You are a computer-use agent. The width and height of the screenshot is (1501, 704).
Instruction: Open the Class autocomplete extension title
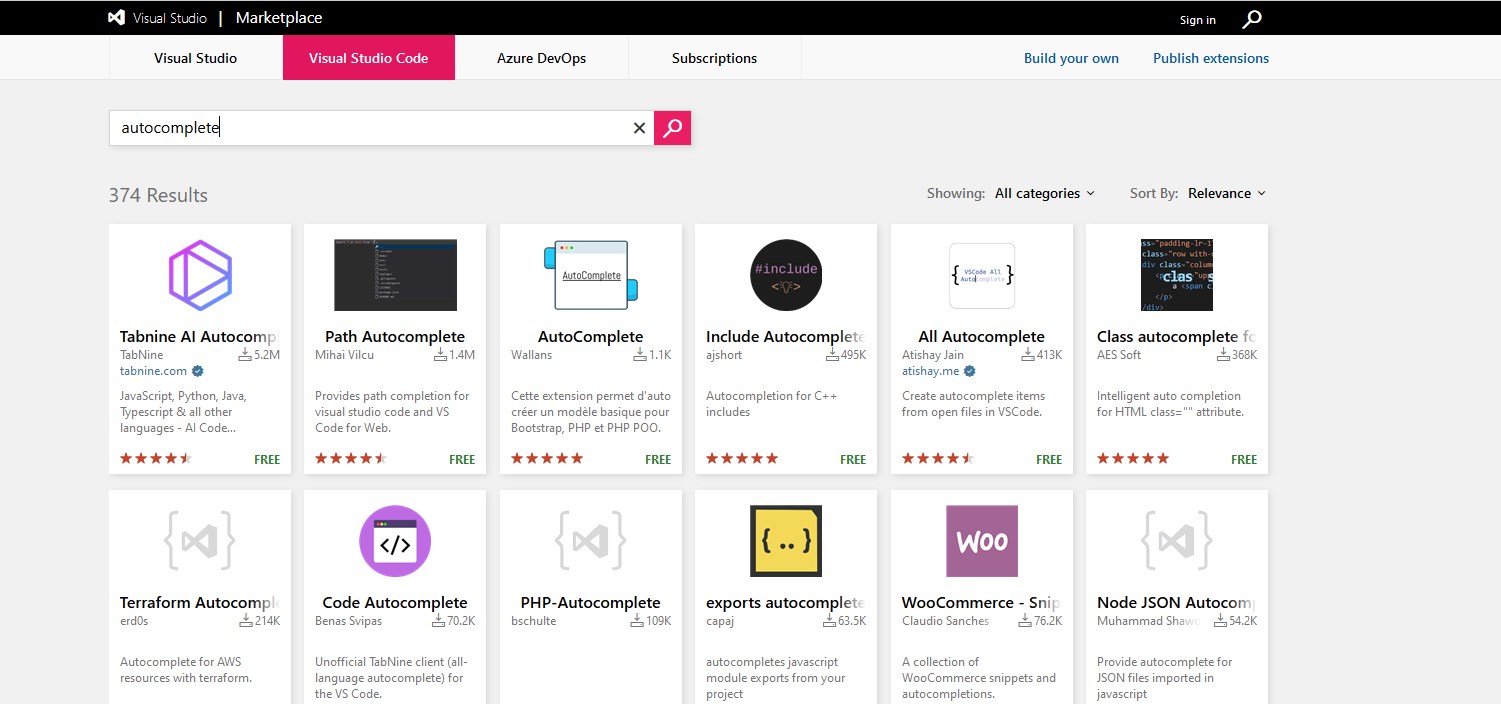point(1177,337)
